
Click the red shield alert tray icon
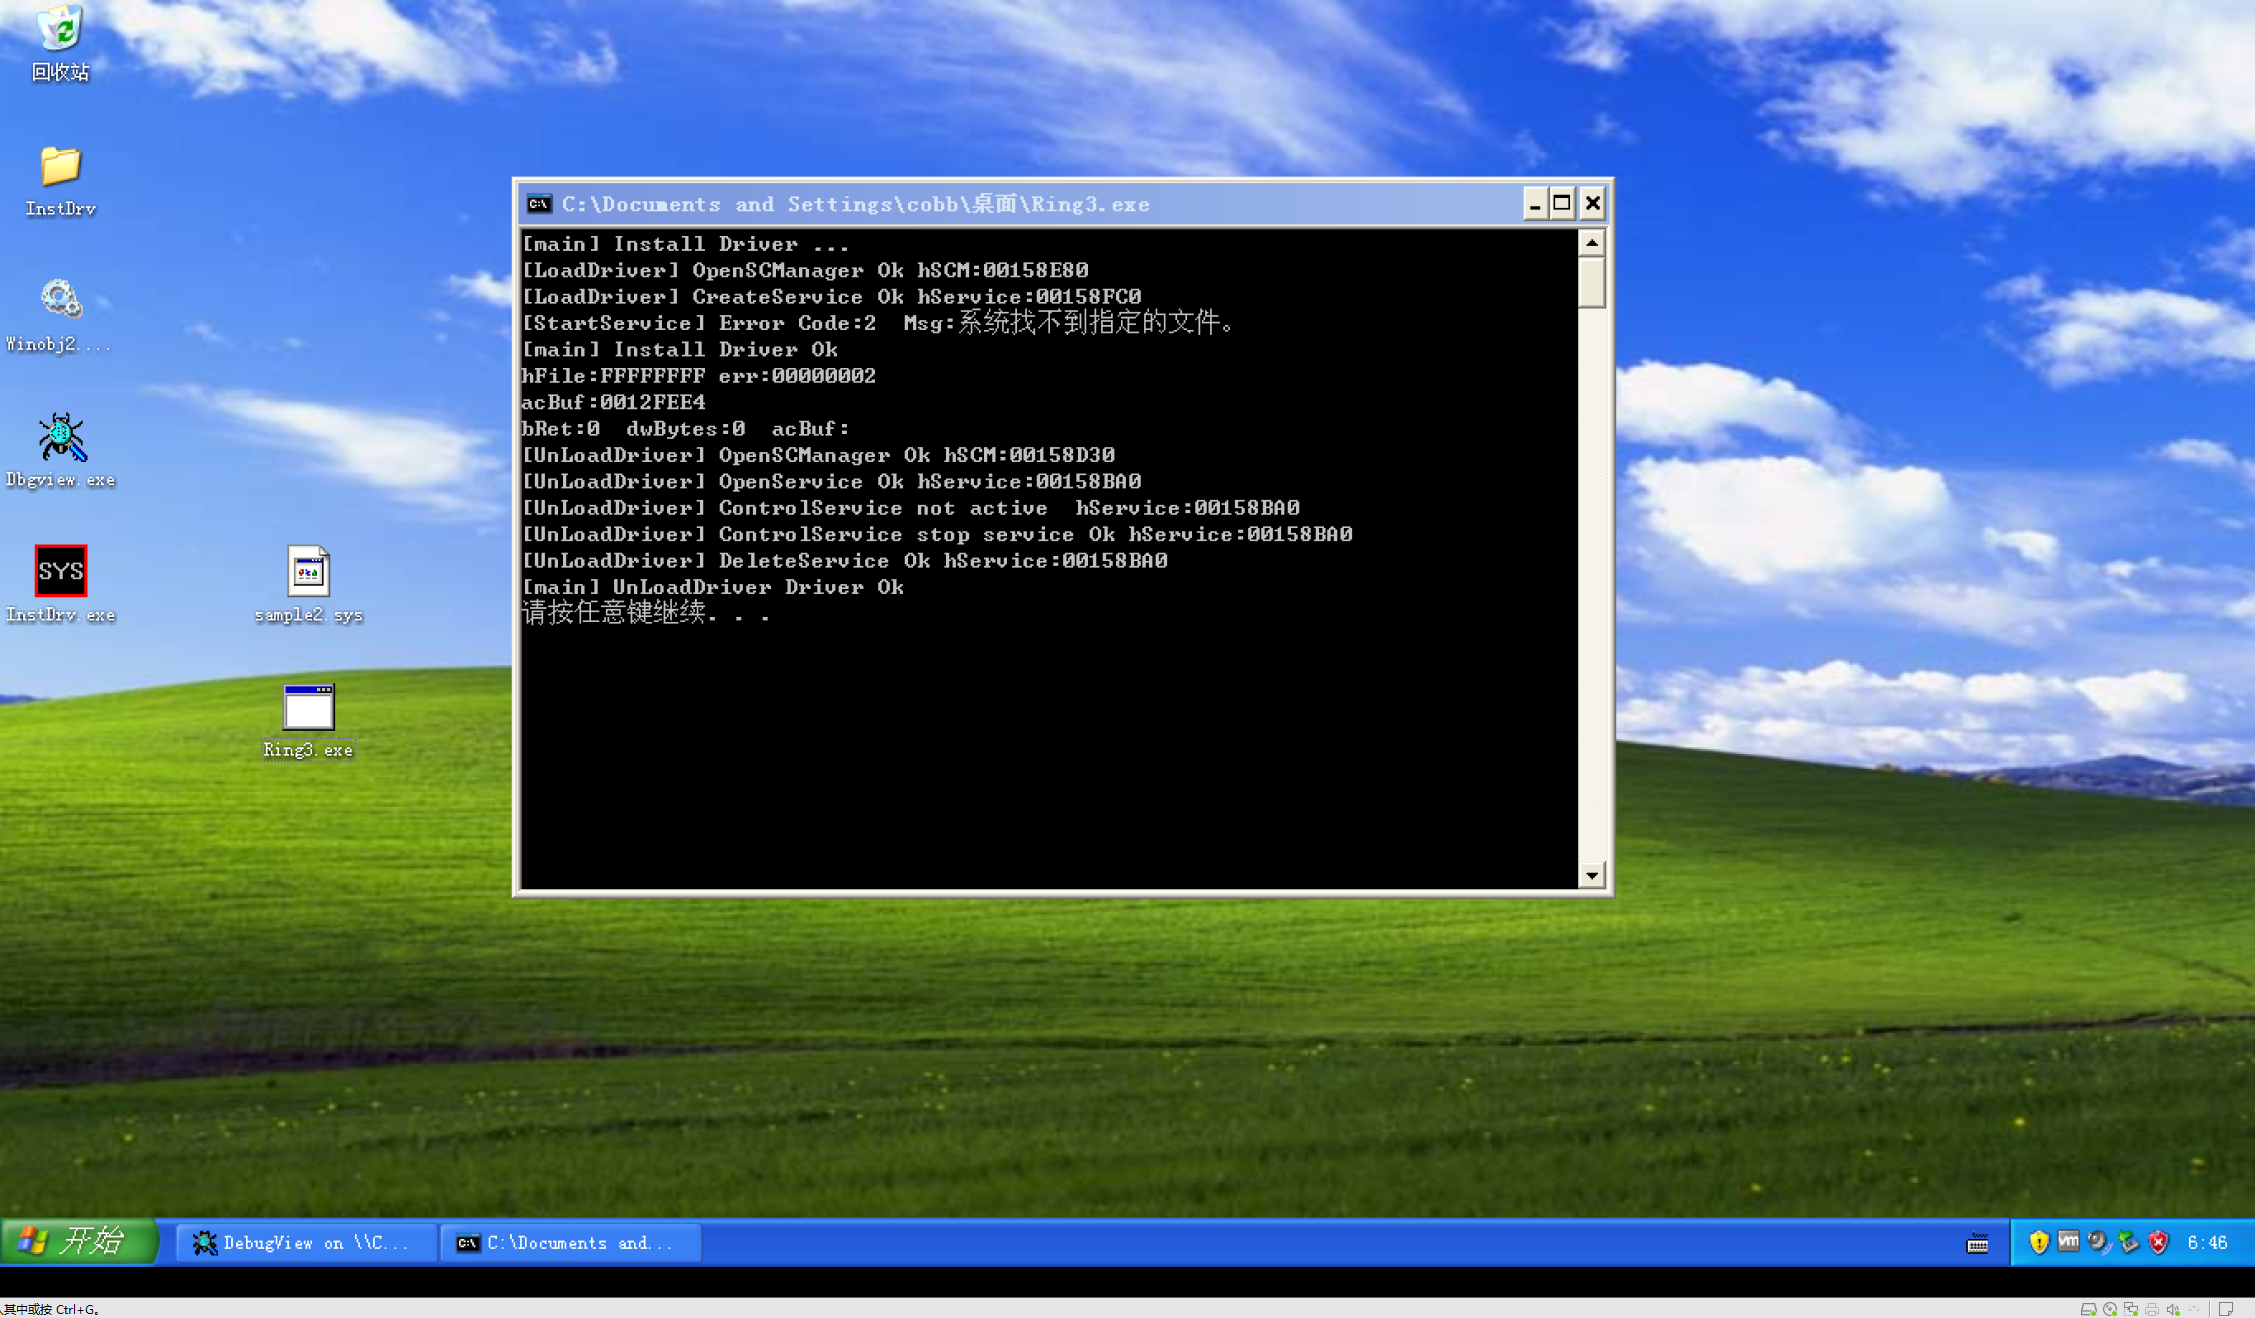tap(2158, 1242)
